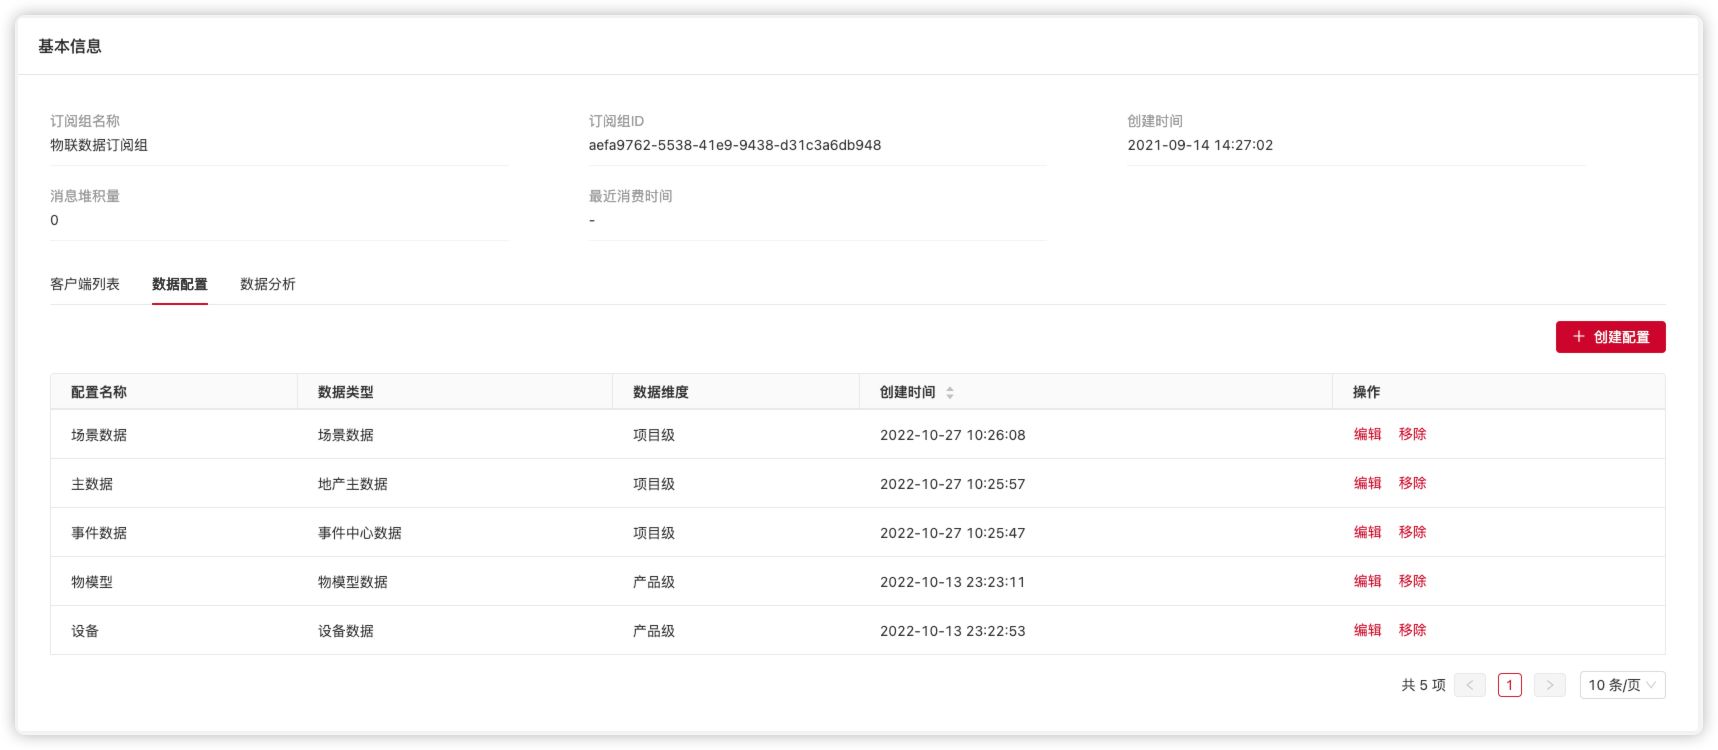Image resolution: width=1718 pixels, height=750 pixels.
Task: Remove the 事件数据 configuration
Action: [1412, 532]
